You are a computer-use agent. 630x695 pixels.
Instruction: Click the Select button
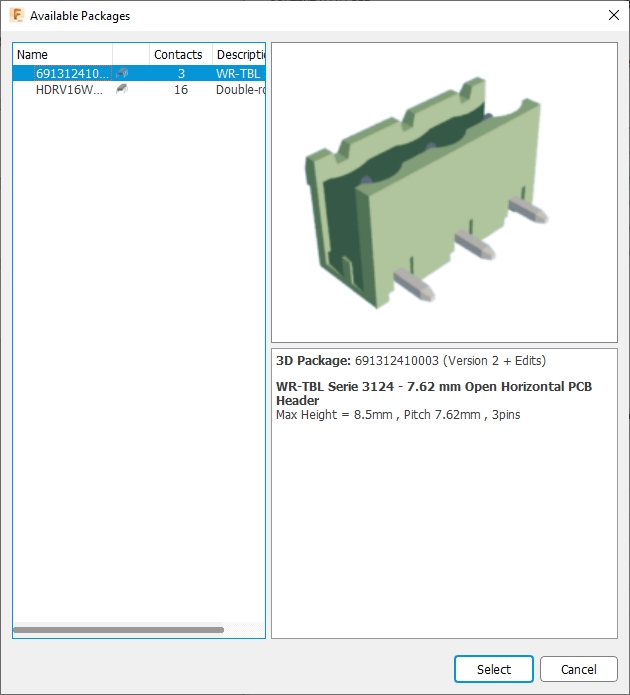[493, 669]
